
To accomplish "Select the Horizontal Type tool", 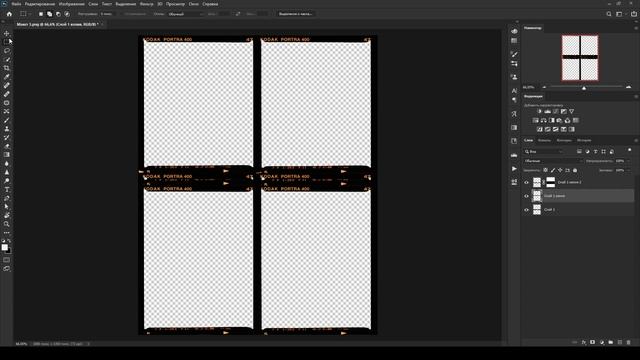I will click(7, 189).
